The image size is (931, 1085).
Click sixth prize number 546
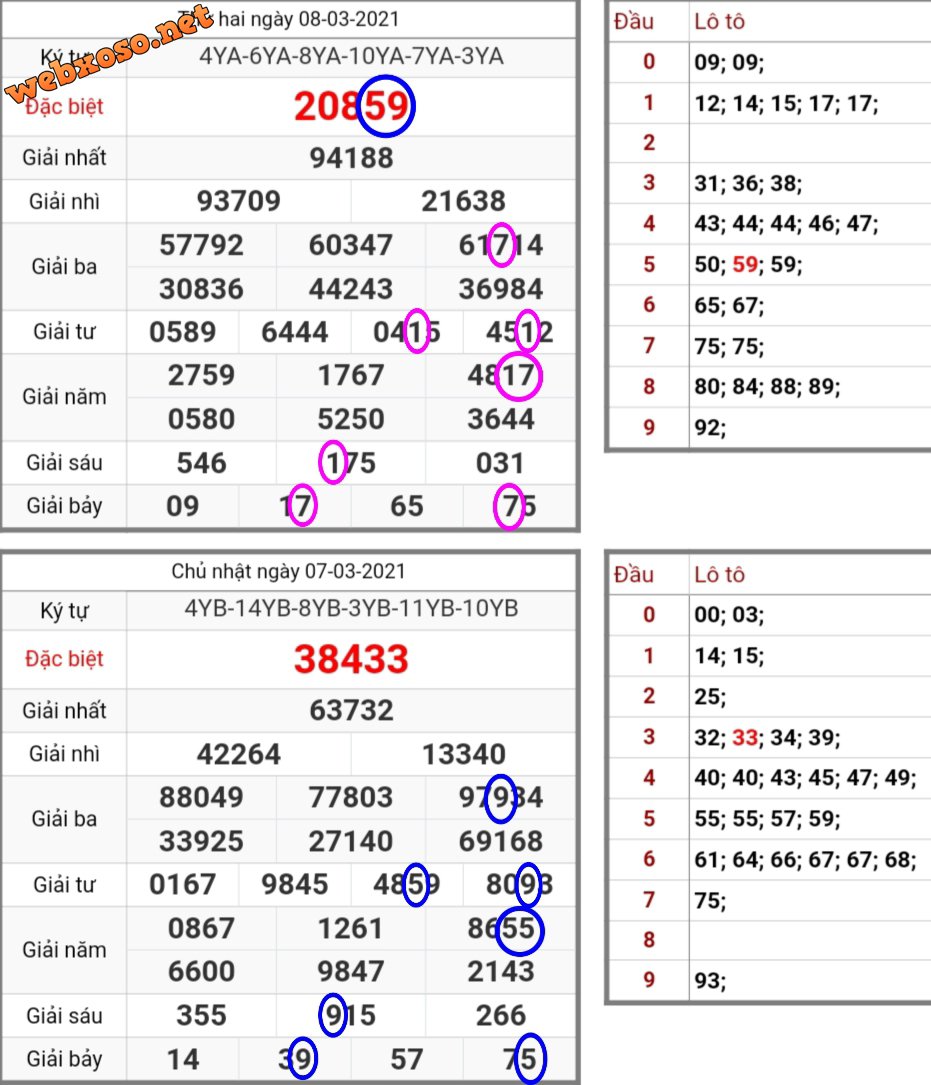201,463
